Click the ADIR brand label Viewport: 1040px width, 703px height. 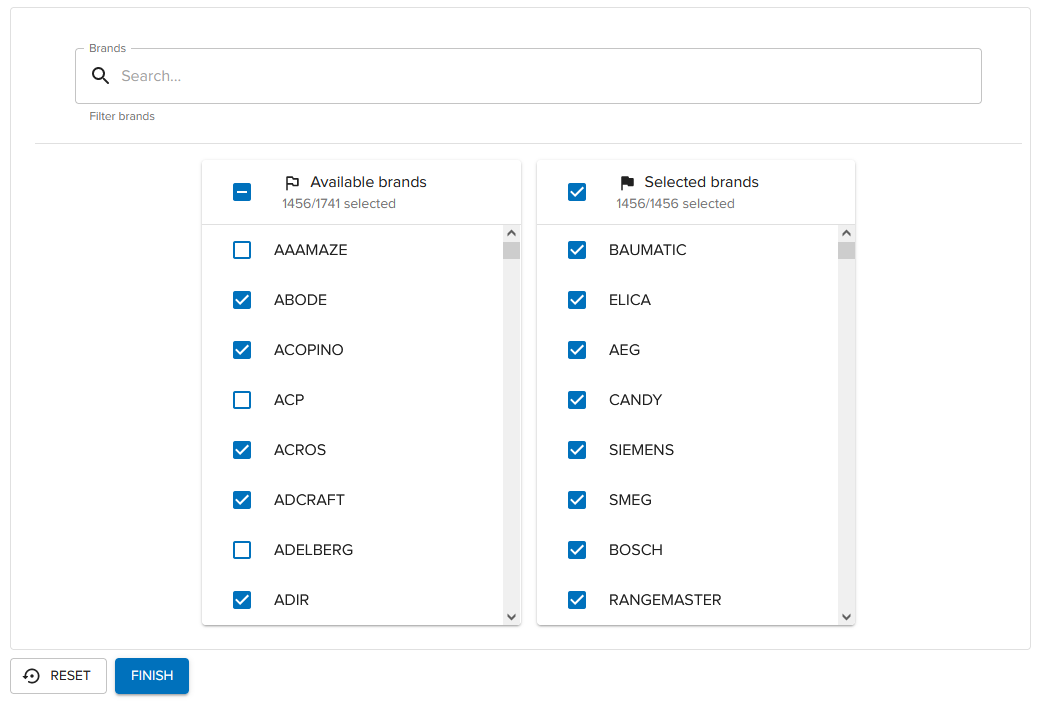(291, 600)
